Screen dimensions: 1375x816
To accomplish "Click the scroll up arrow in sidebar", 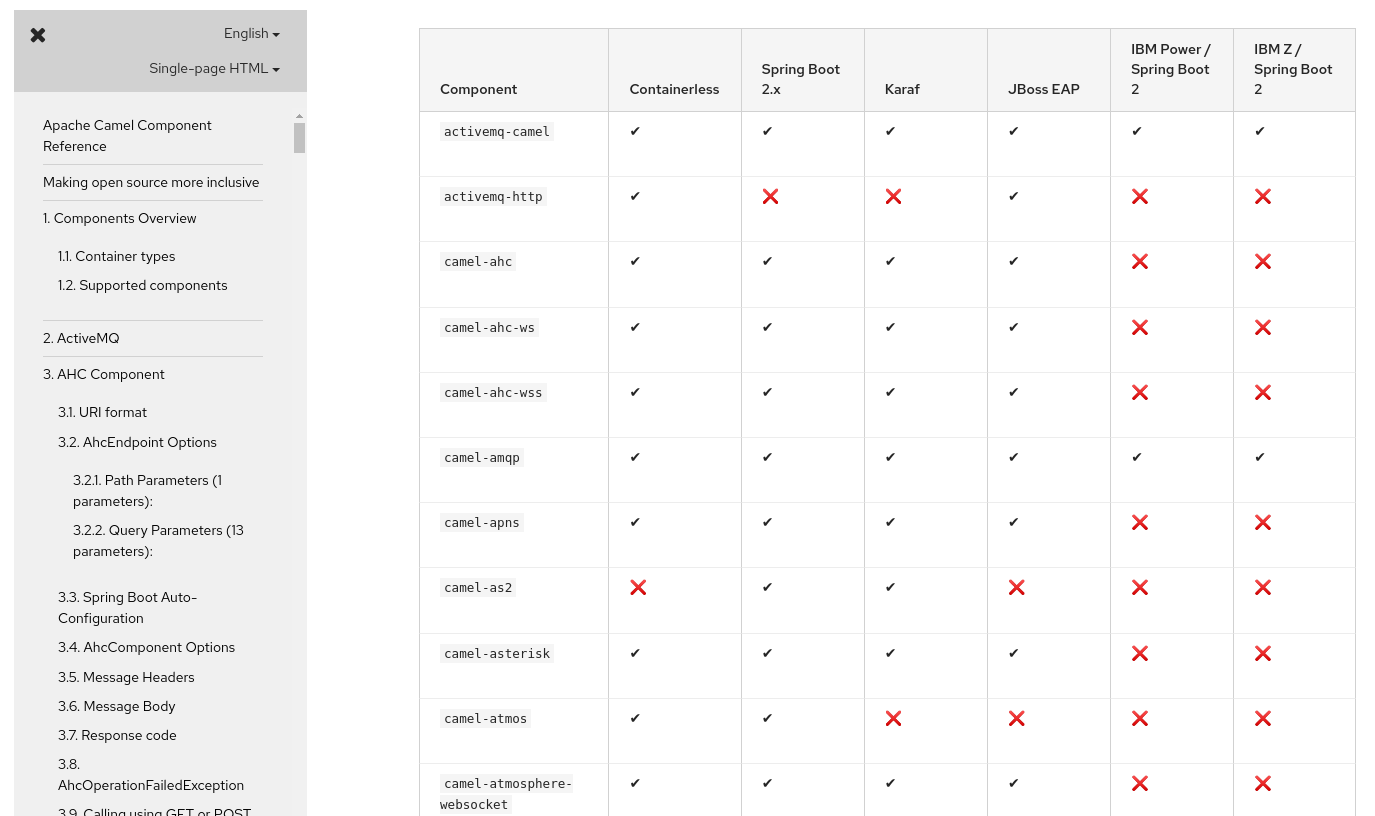I will 300,117.
